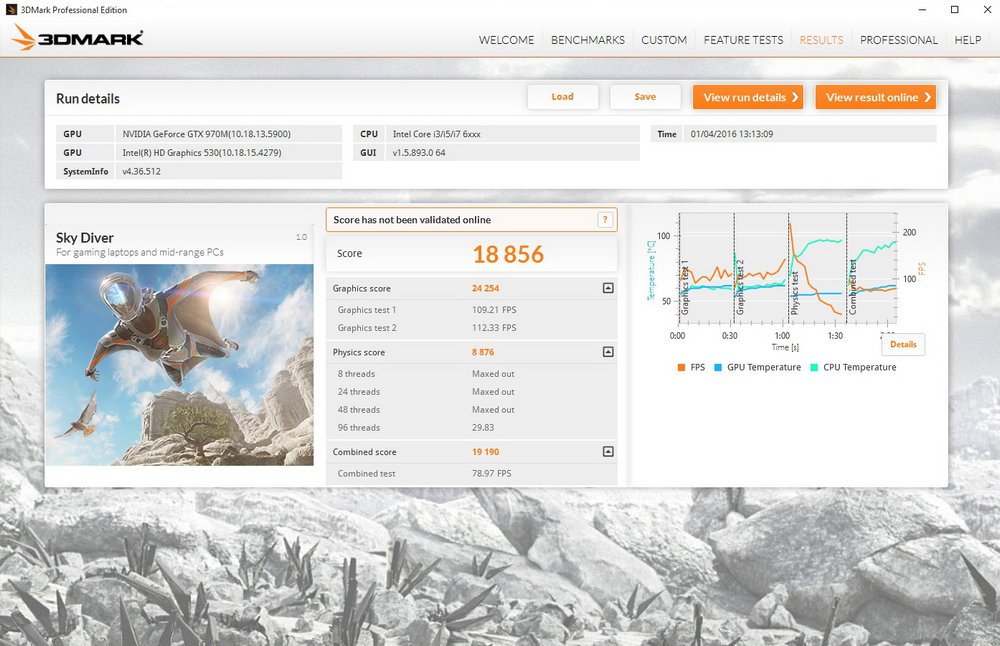This screenshot has width=1000, height=646.
Task: Open the HELP tab
Action: click(967, 40)
